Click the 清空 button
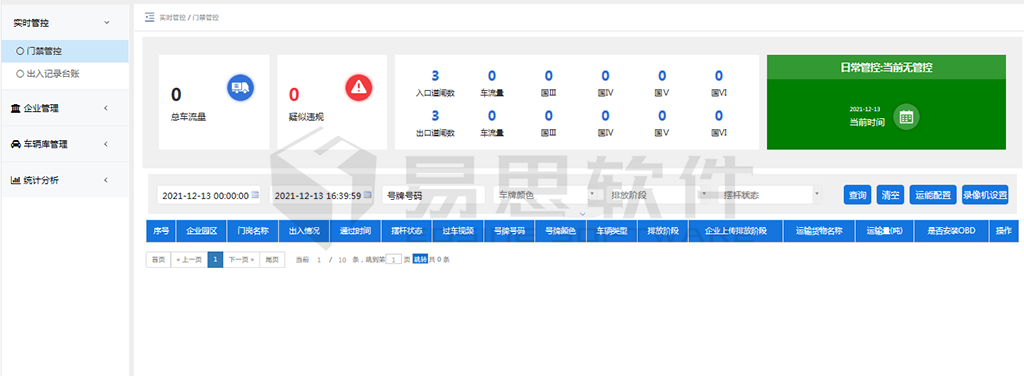Image resolution: width=1024 pixels, height=376 pixels. 890,195
